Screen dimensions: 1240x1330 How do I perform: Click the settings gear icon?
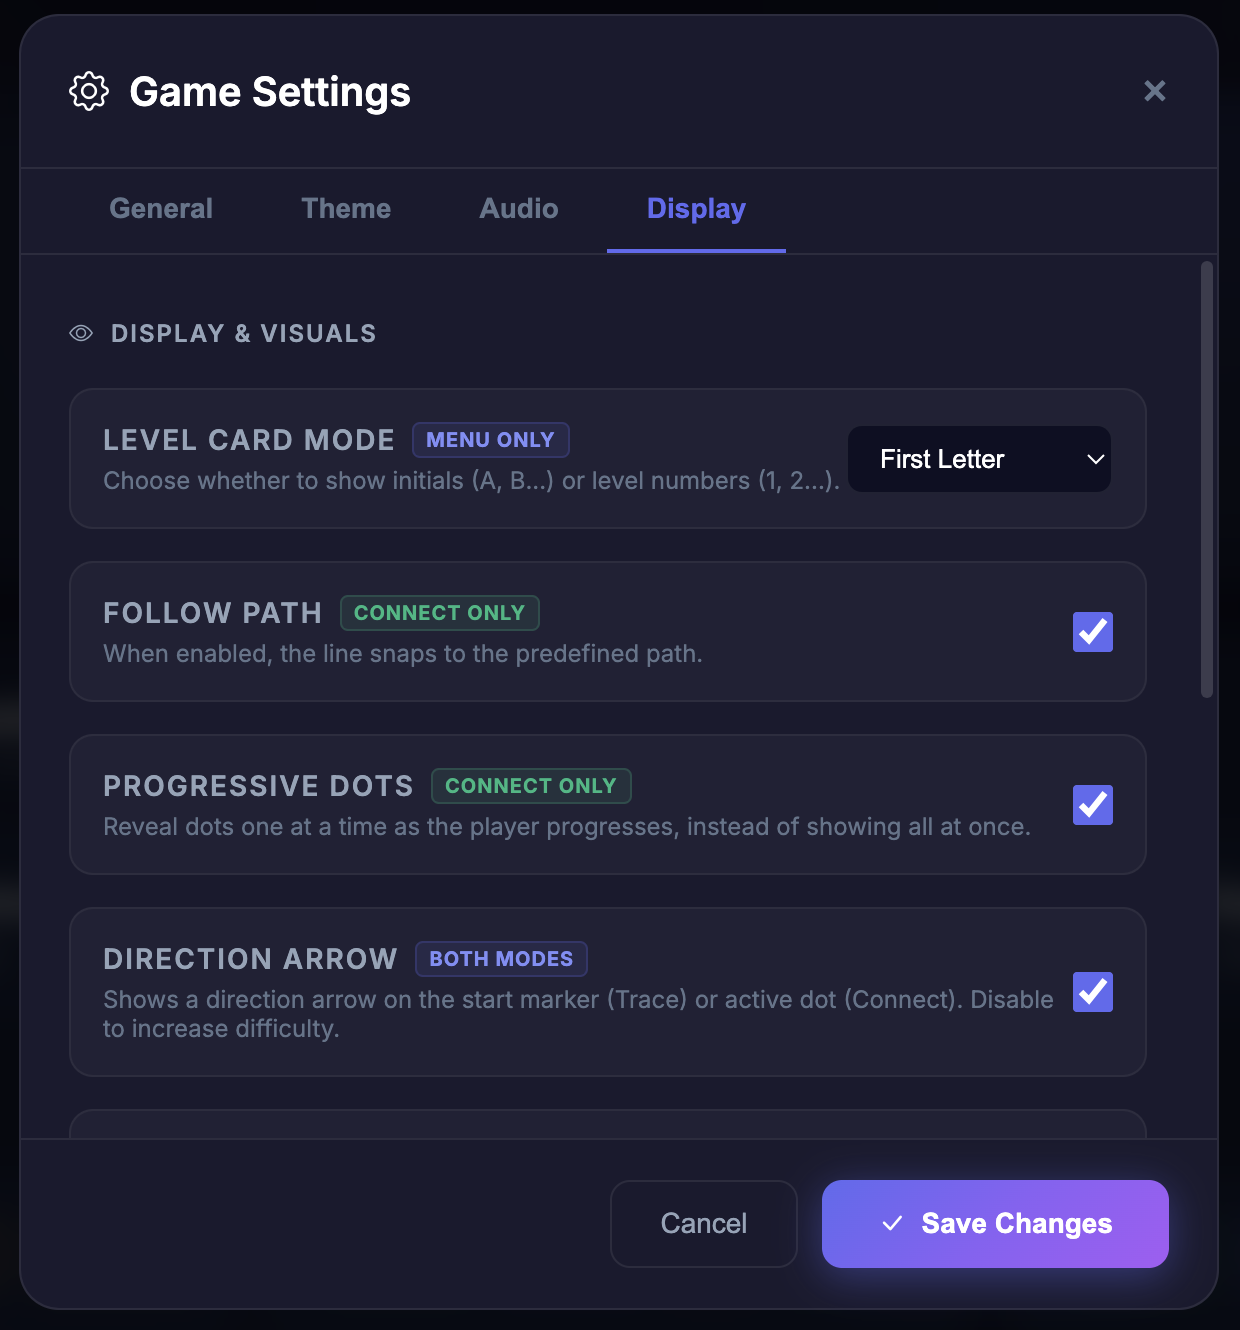click(88, 91)
